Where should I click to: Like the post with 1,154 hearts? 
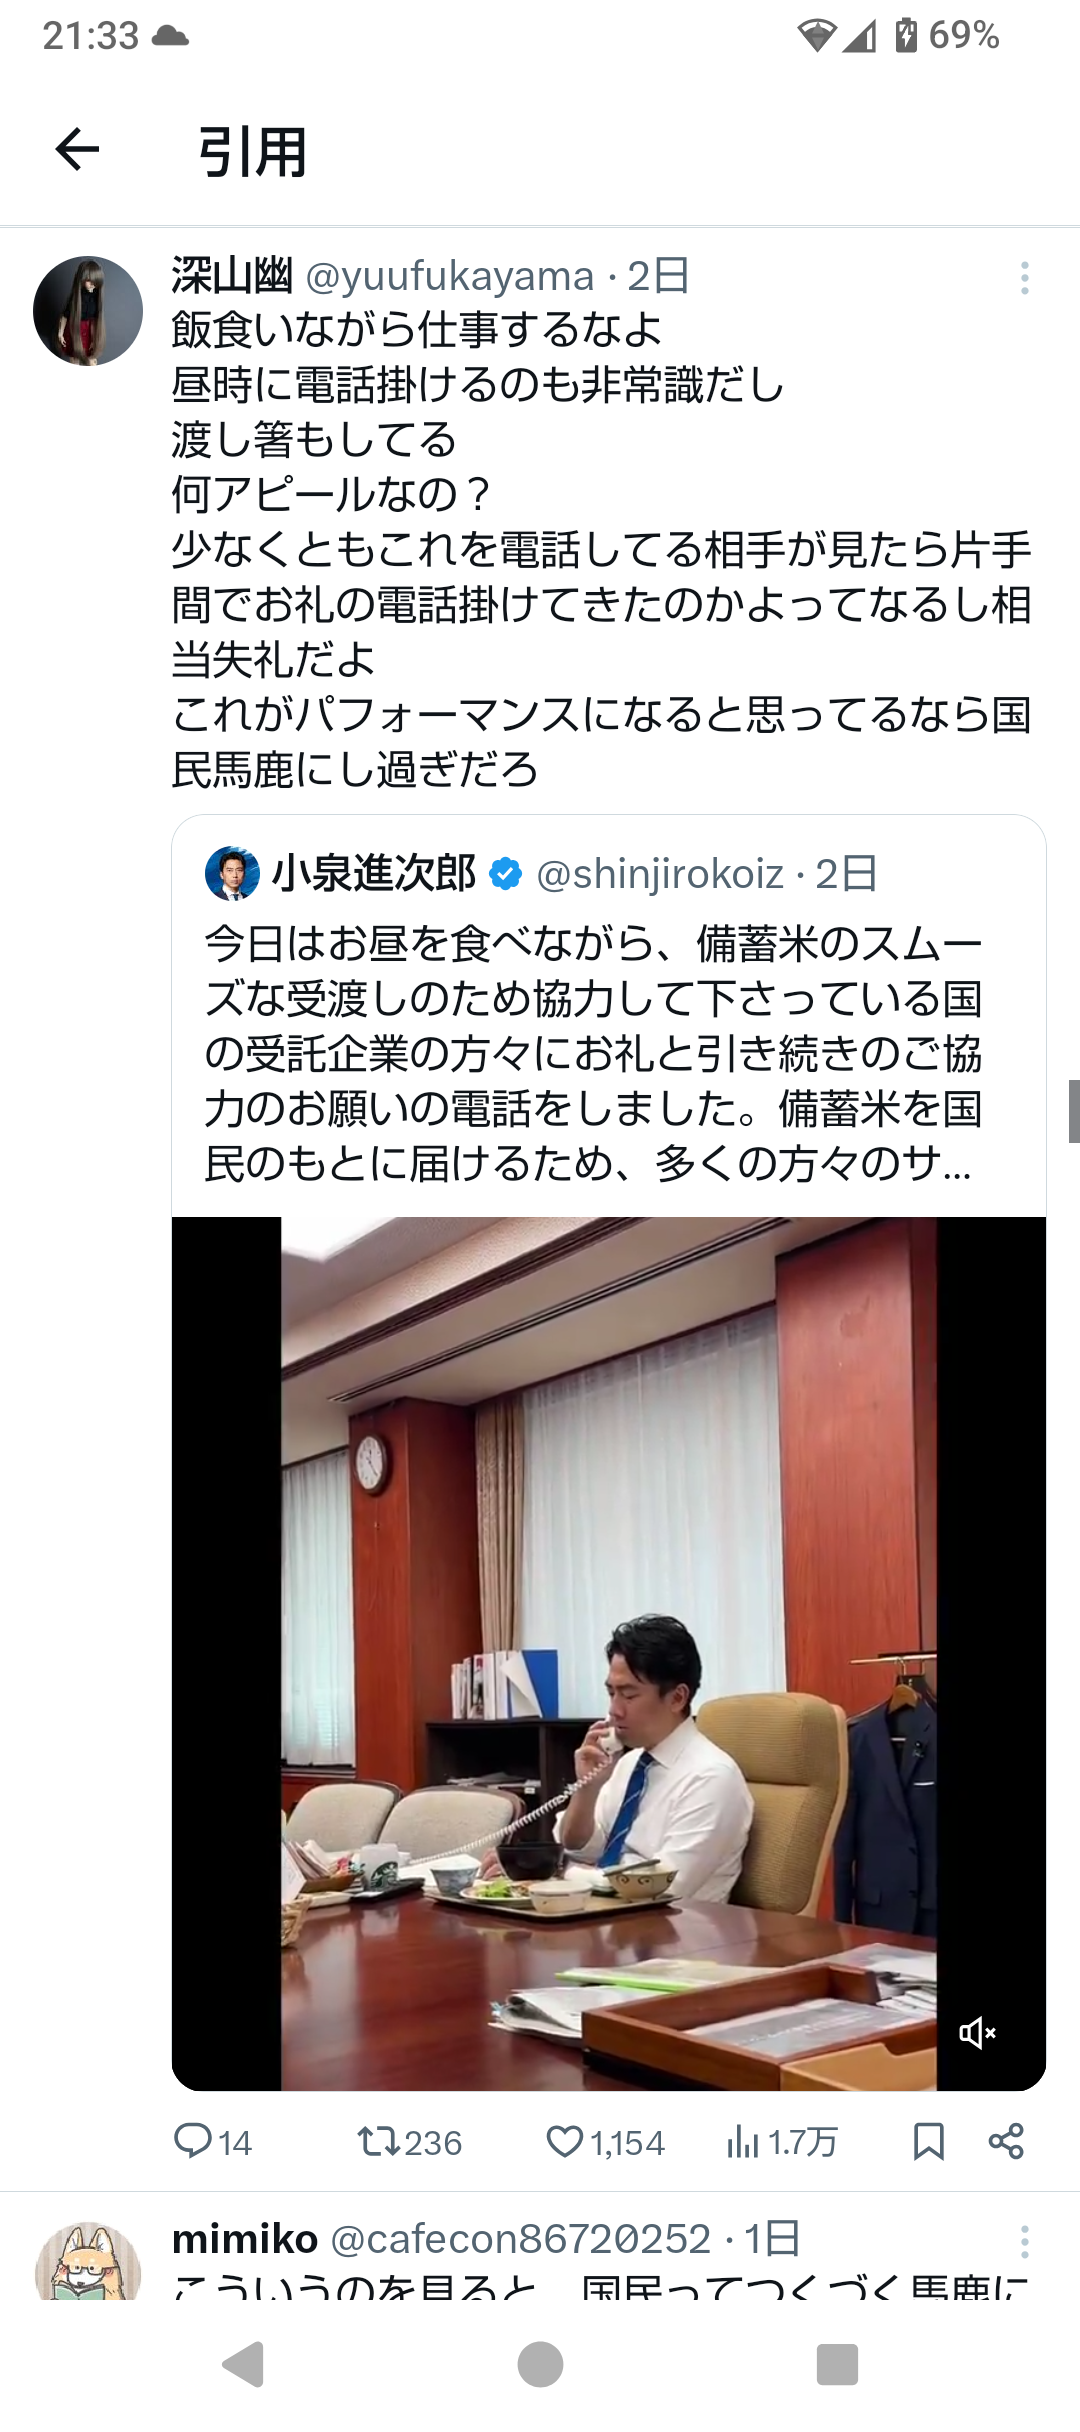coord(605,2141)
